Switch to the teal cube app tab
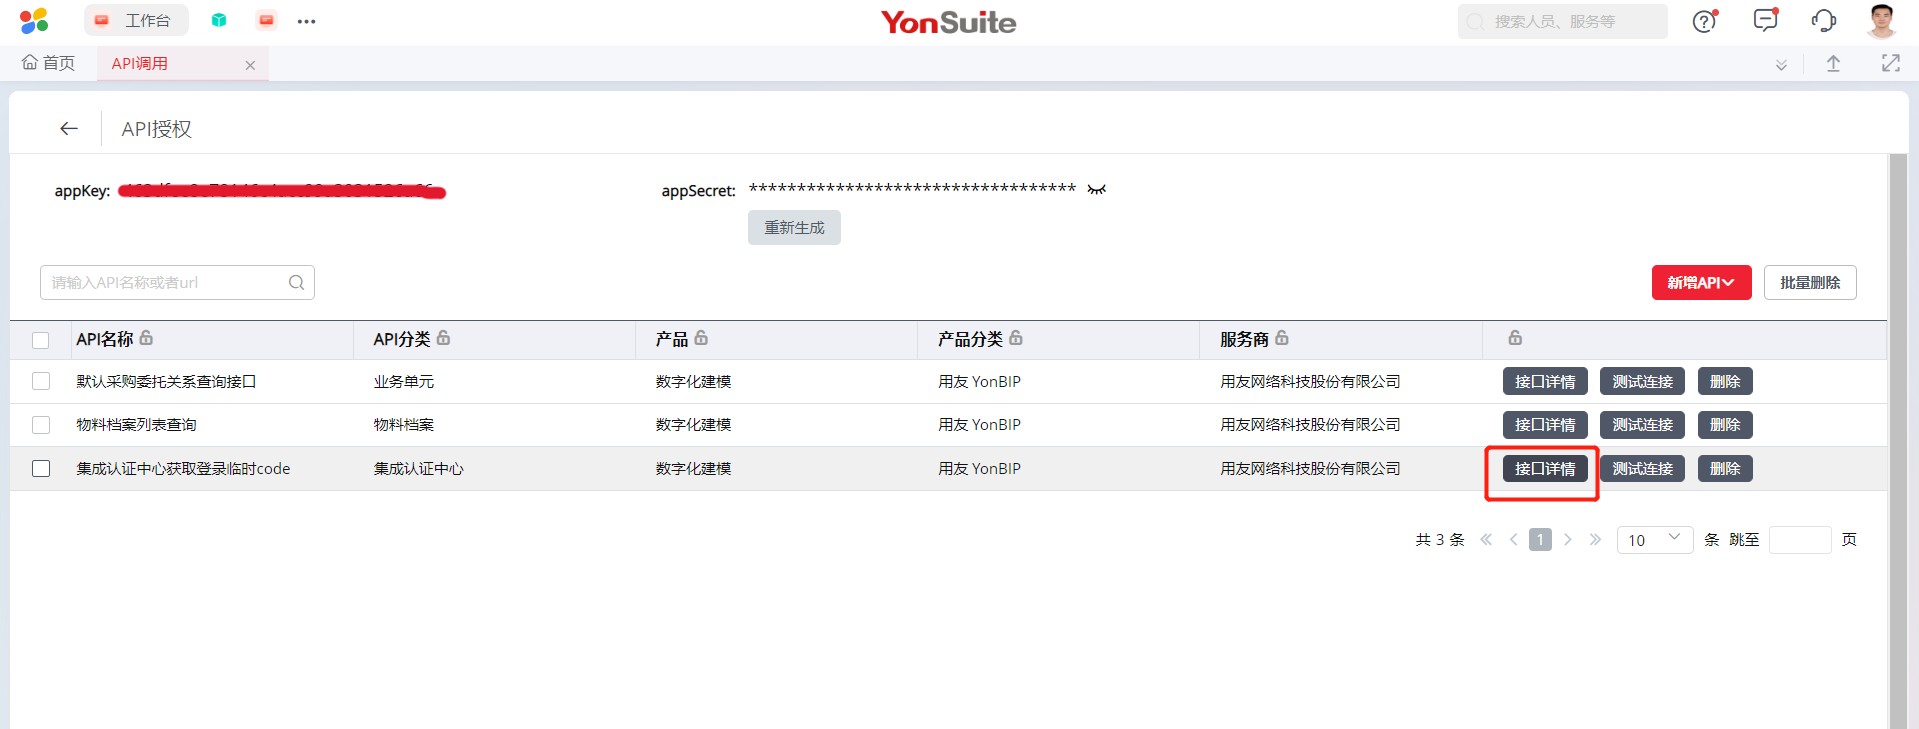 (x=219, y=20)
